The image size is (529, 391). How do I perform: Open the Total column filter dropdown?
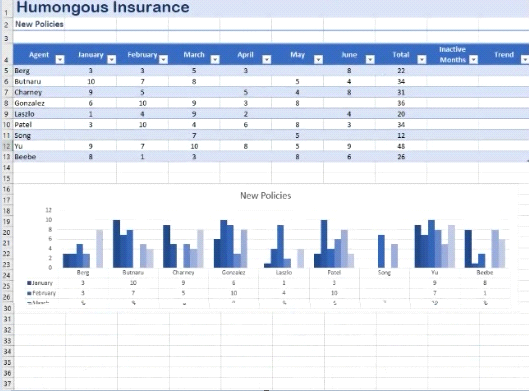pyautogui.click(x=422, y=60)
